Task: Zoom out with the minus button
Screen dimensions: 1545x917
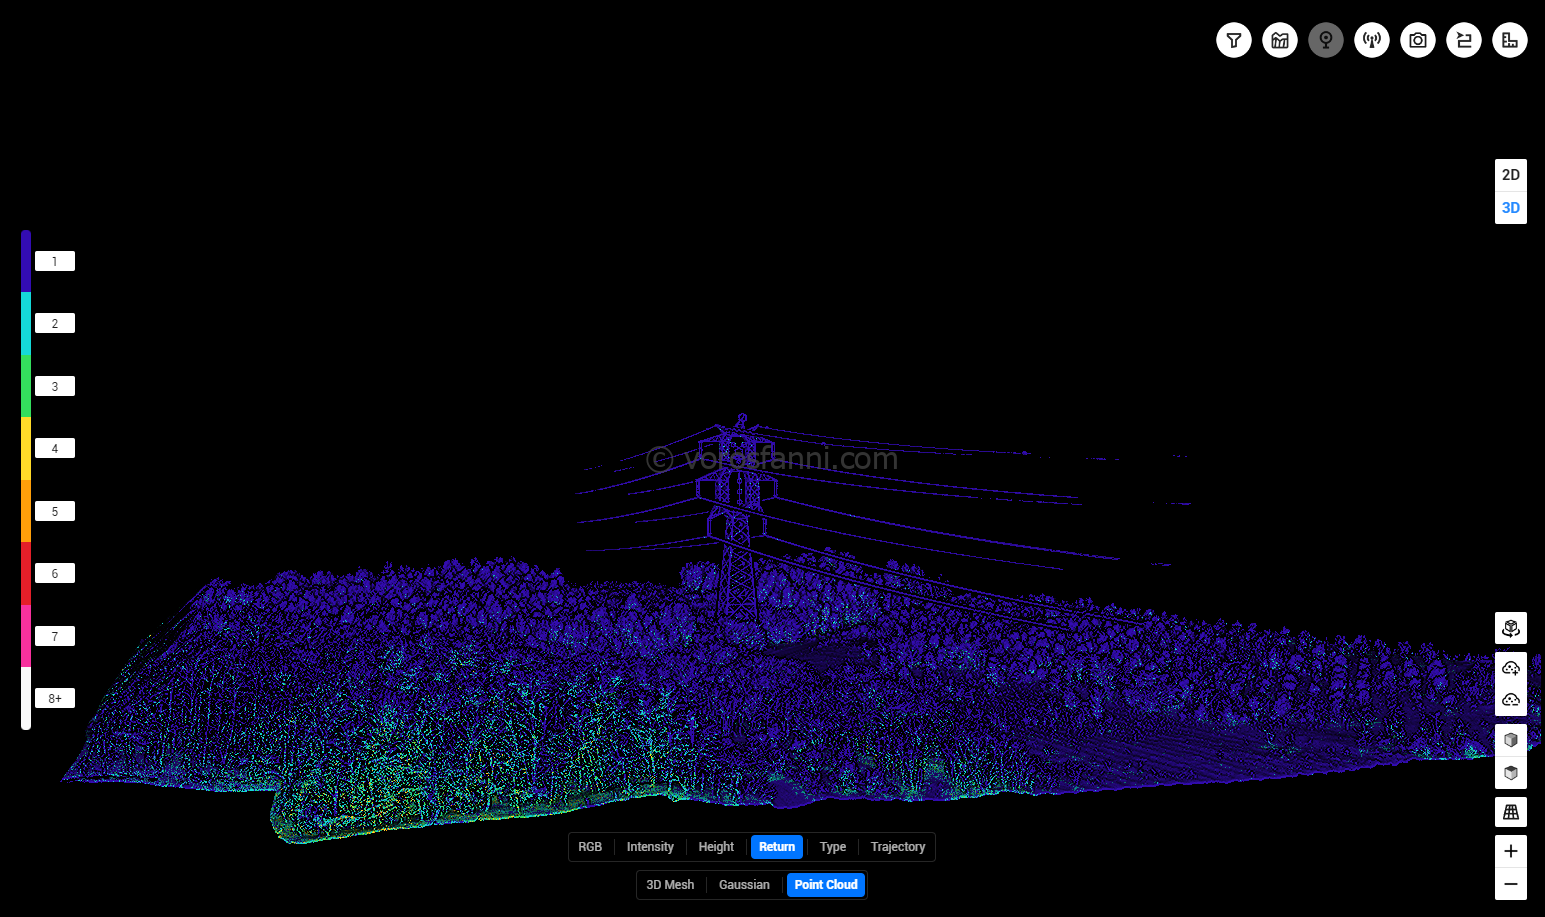Action: pyautogui.click(x=1511, y=884)
